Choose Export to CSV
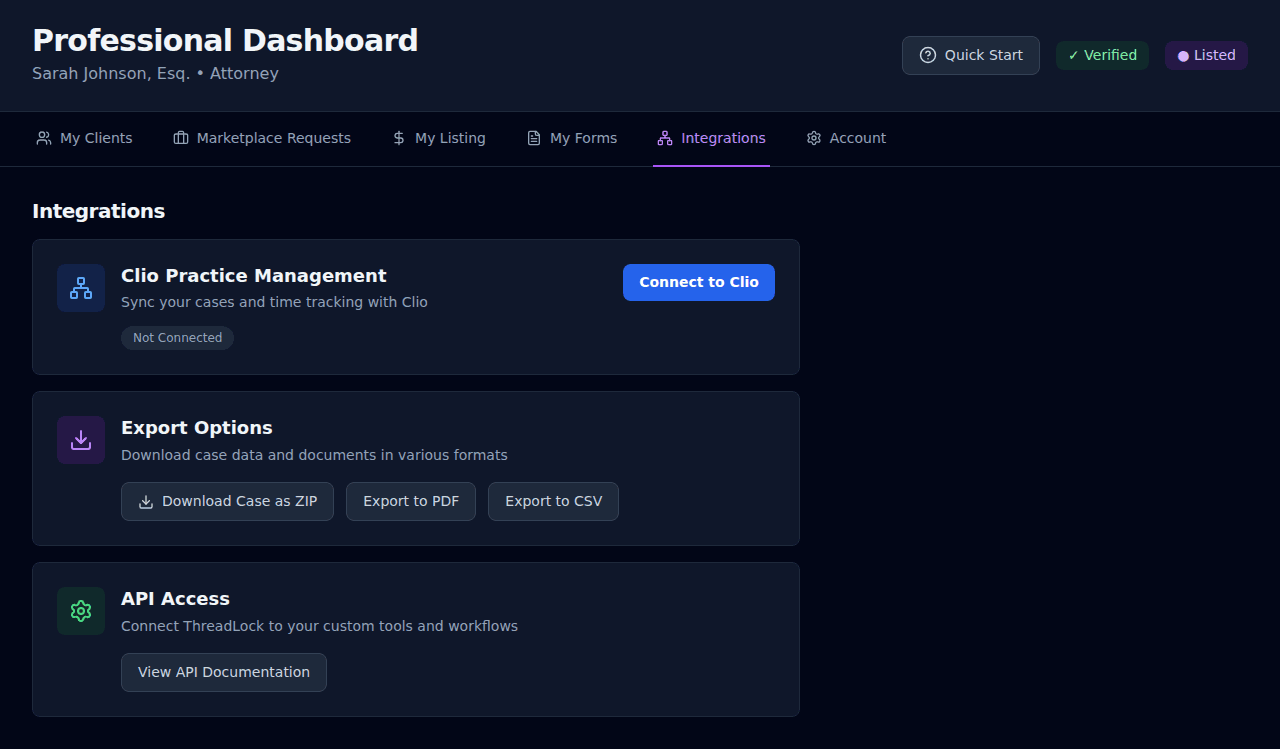 coord(553,502)
